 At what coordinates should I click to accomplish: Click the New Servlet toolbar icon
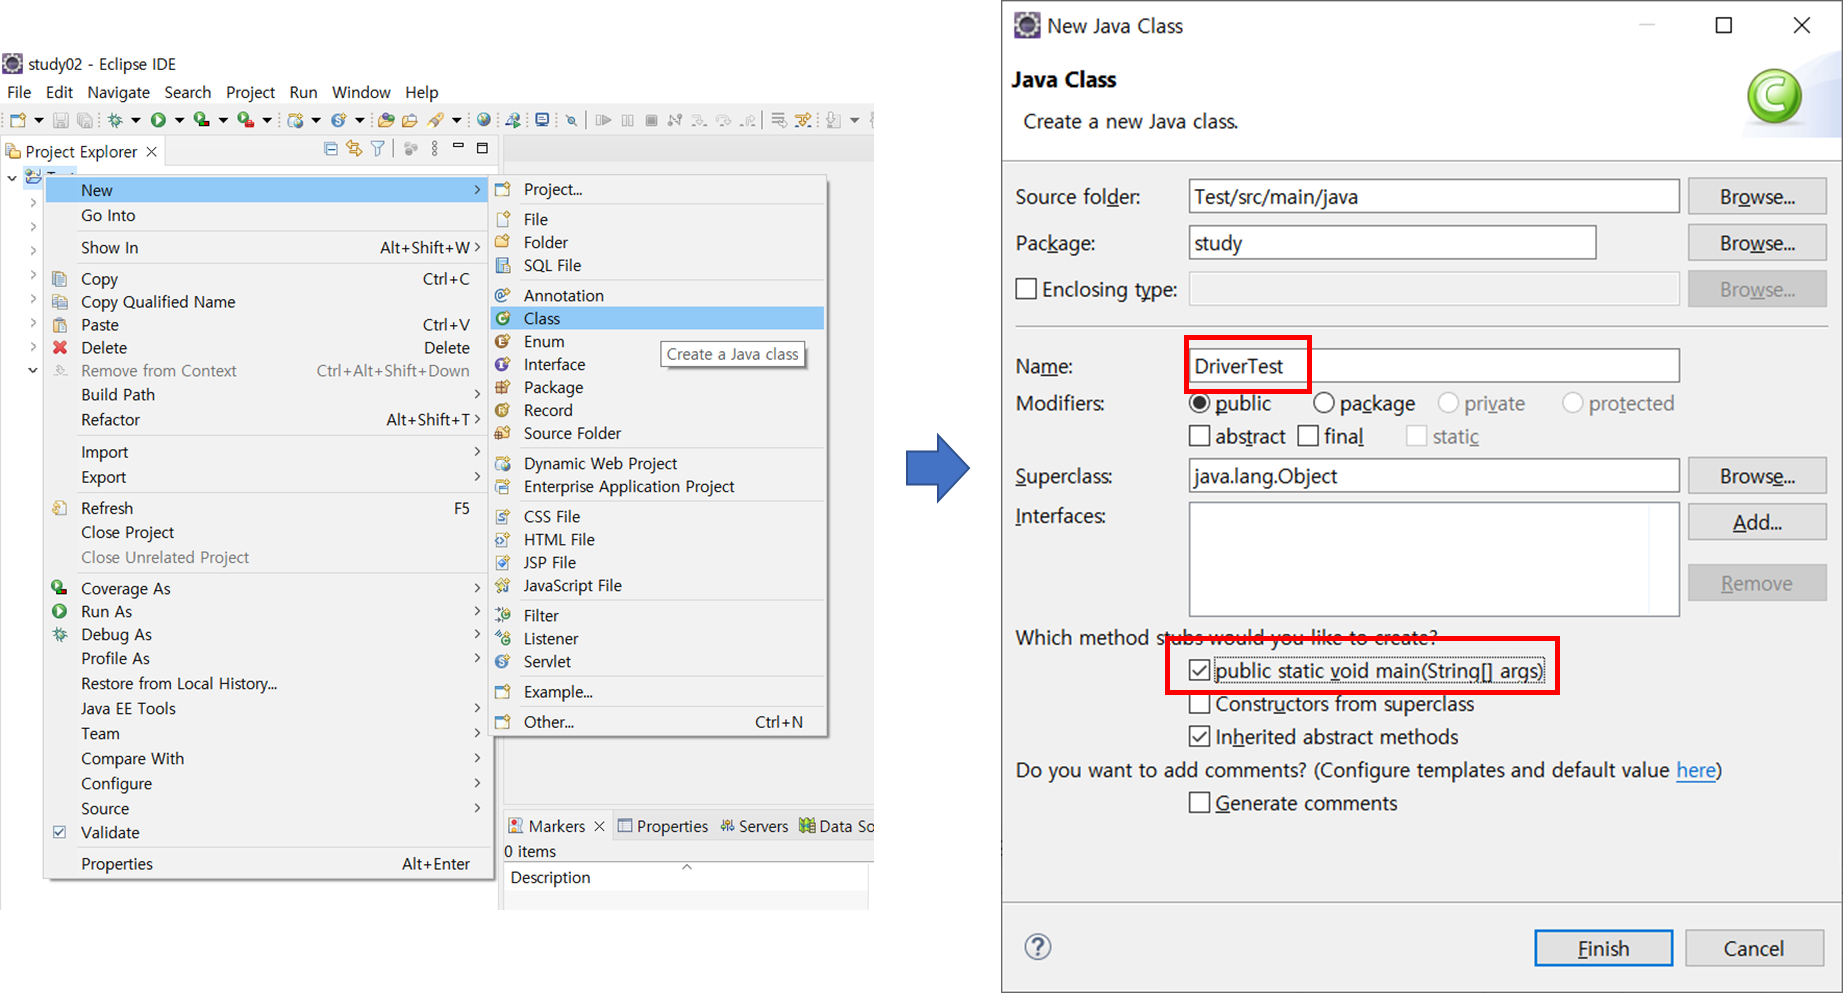339,120
